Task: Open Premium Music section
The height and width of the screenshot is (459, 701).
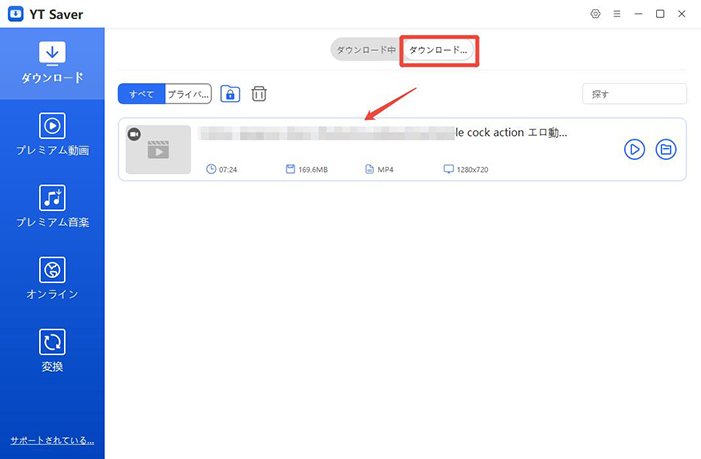Action: point(52,207)
